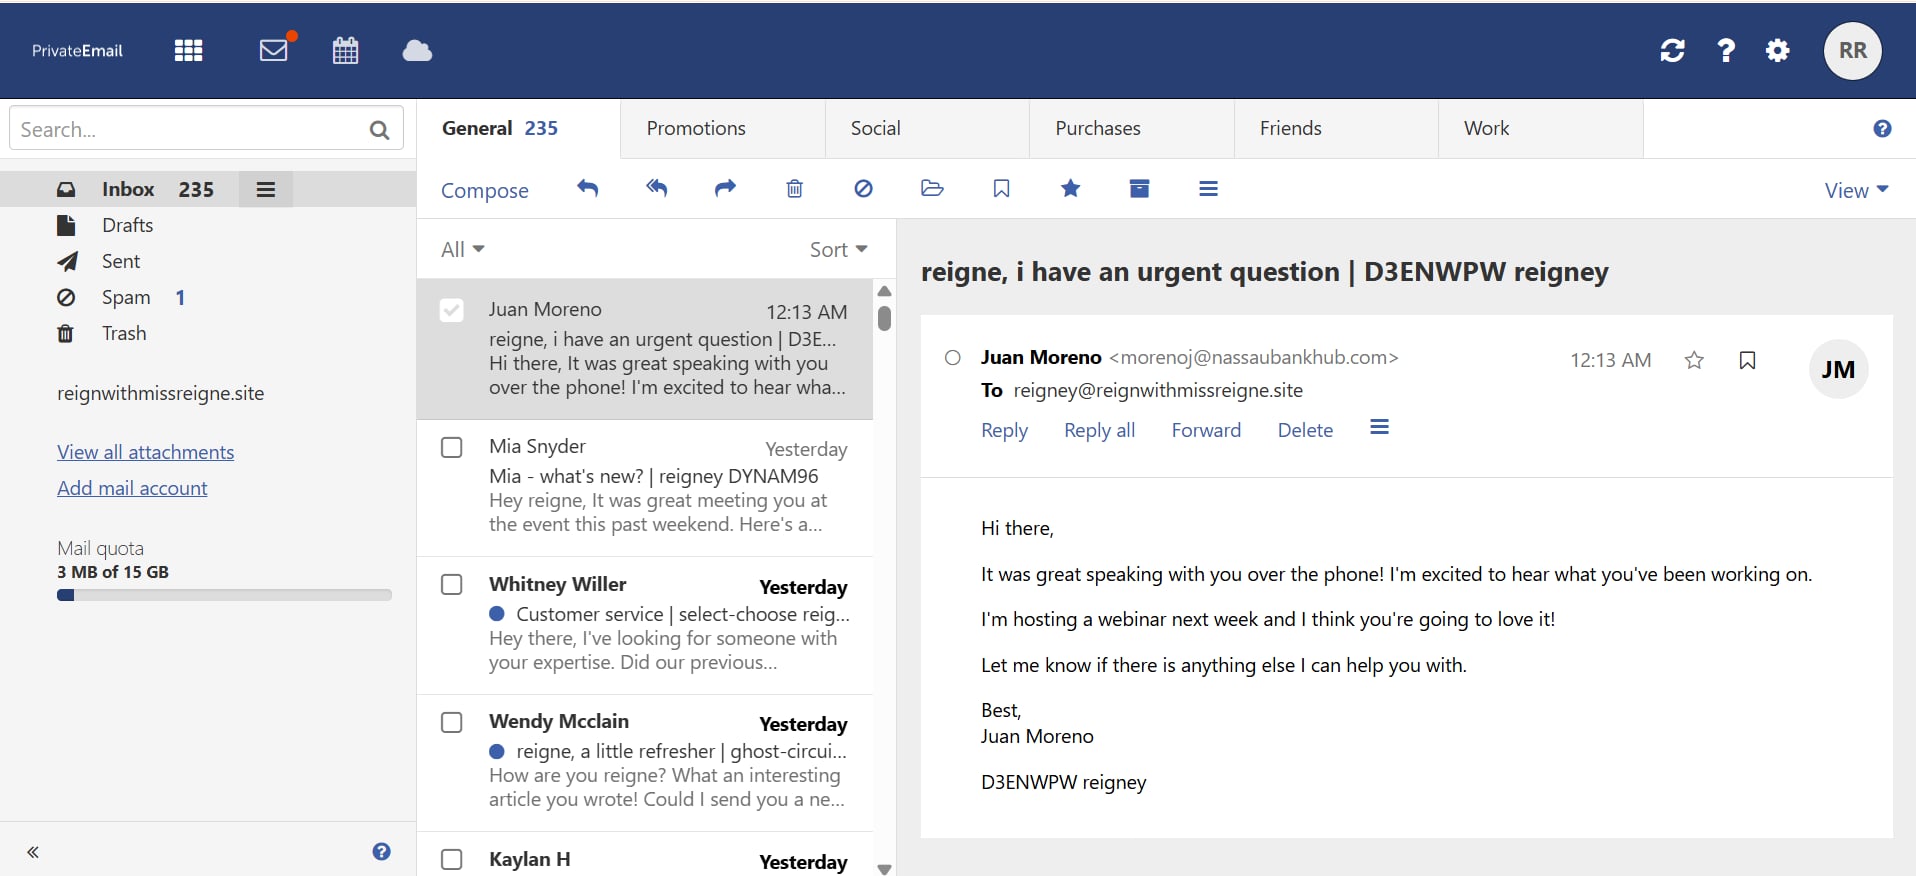Switch to the Promotions tab
1916x876 pixels.
pyautogui.click(x=723, y=128)
